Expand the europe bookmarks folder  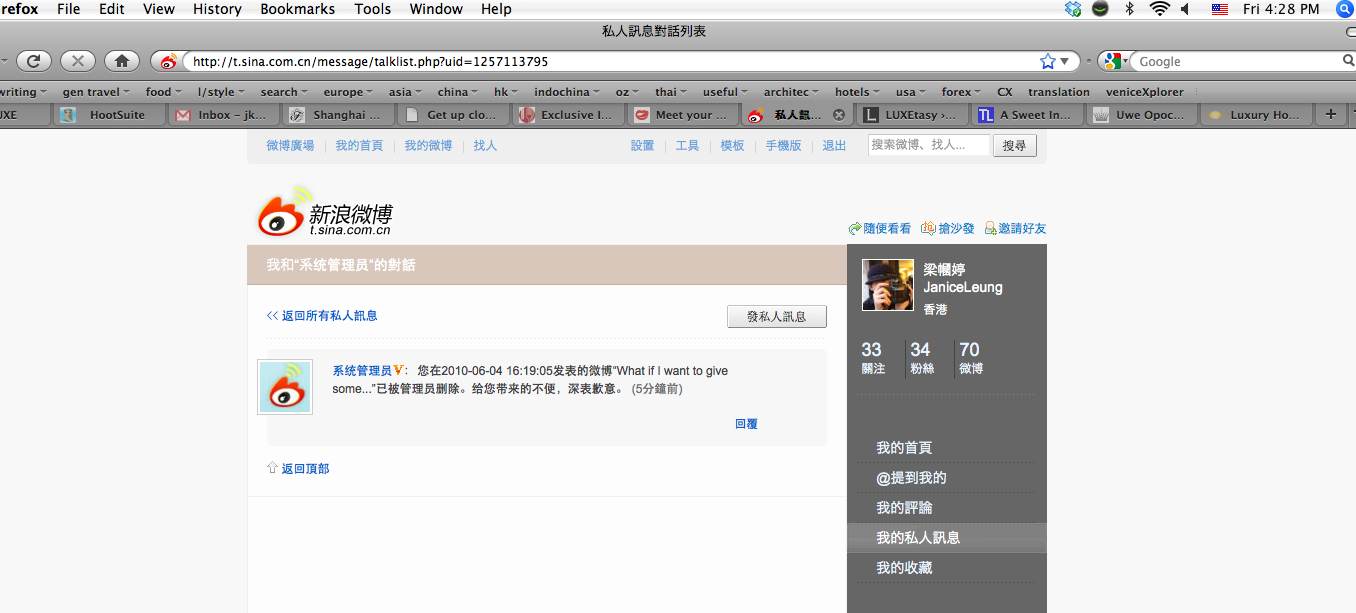pos(348,92)
